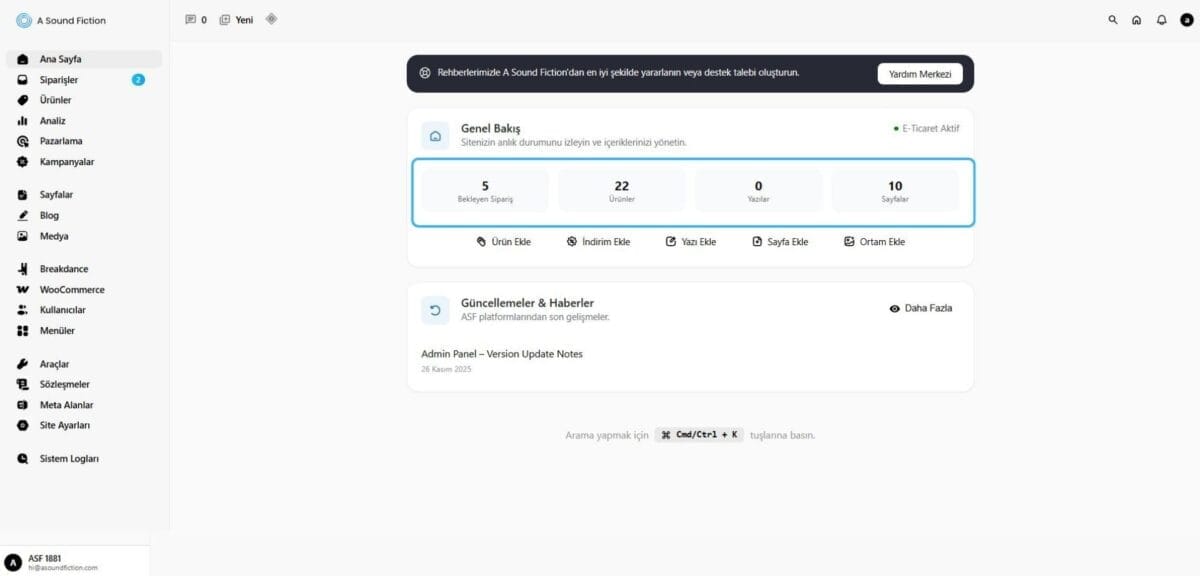
Task: Select the WooCommerce icon in the sidebar
Action: pos(23,289)
